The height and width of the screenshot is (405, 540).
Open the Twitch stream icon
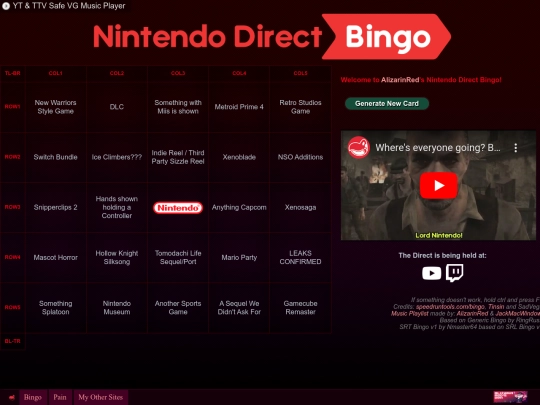click(x=455, y=273)
